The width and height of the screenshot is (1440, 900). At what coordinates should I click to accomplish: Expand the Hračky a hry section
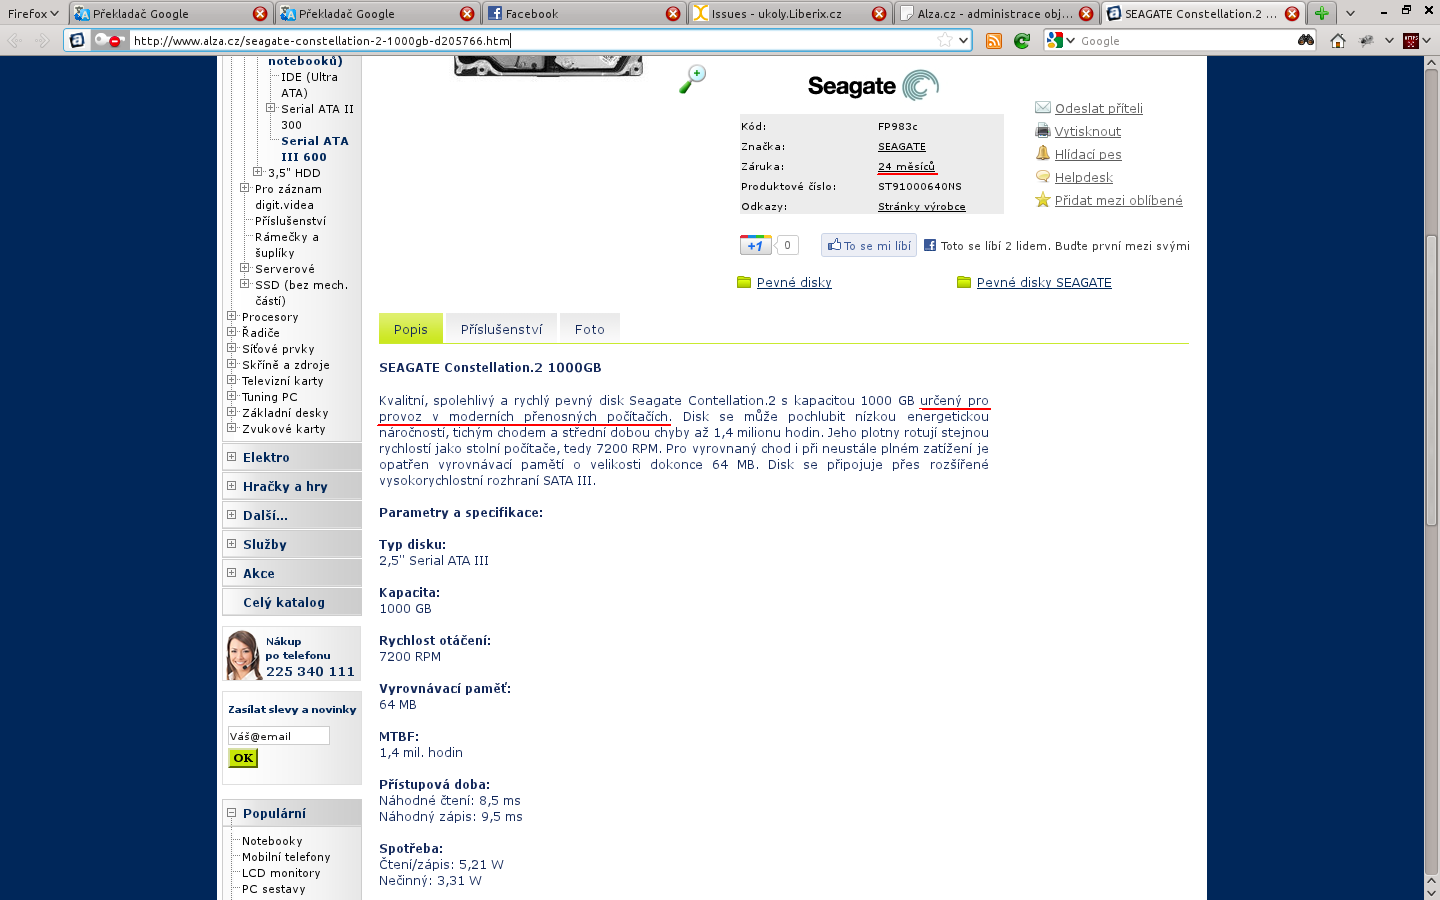click(231, 486)
